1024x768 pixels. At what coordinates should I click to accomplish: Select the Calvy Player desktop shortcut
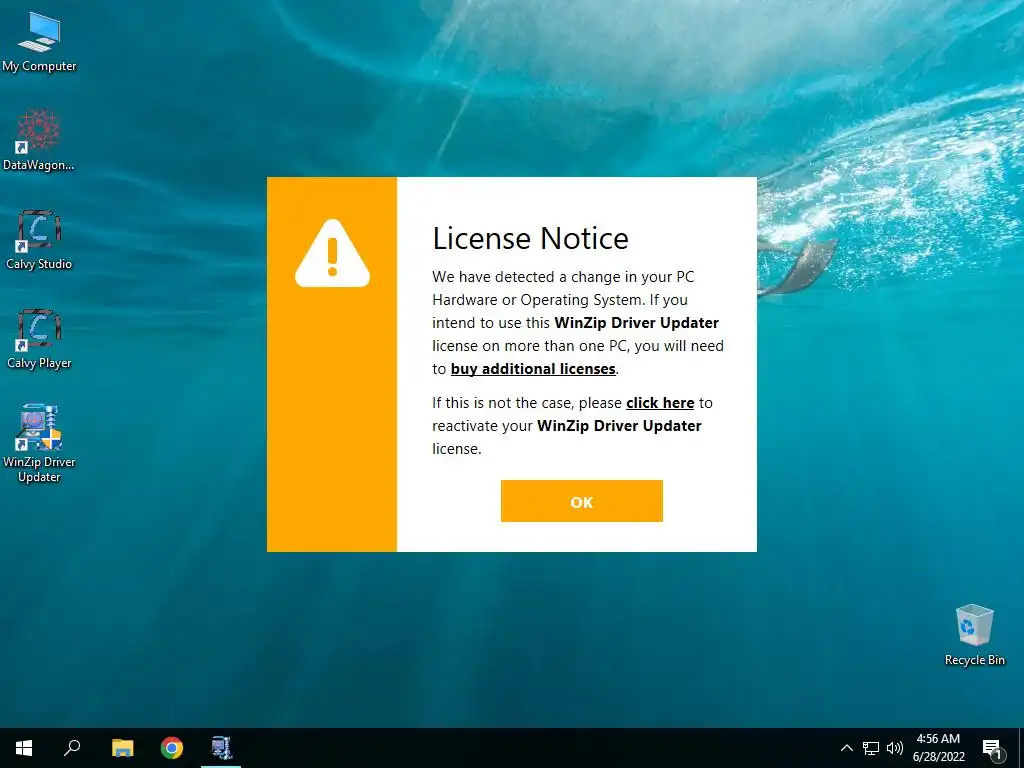pyautogui.click(x=39, y=339)
